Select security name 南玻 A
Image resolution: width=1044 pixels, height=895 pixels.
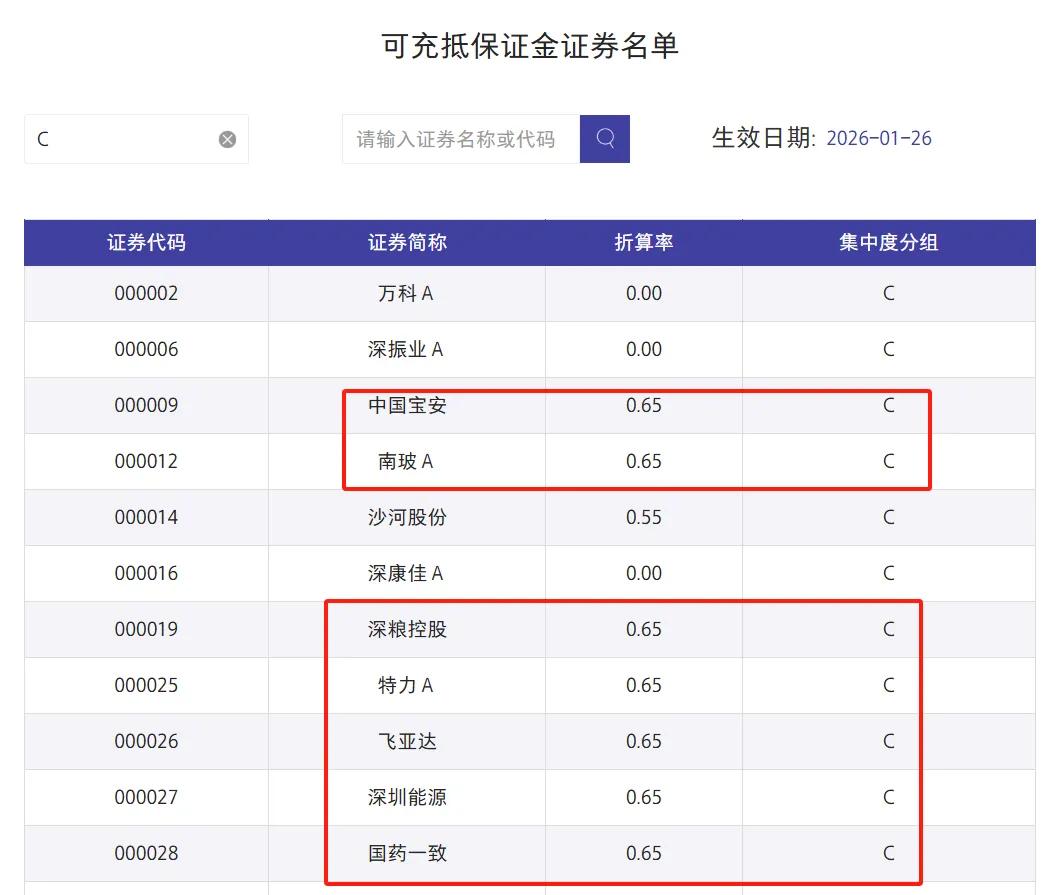405,461
